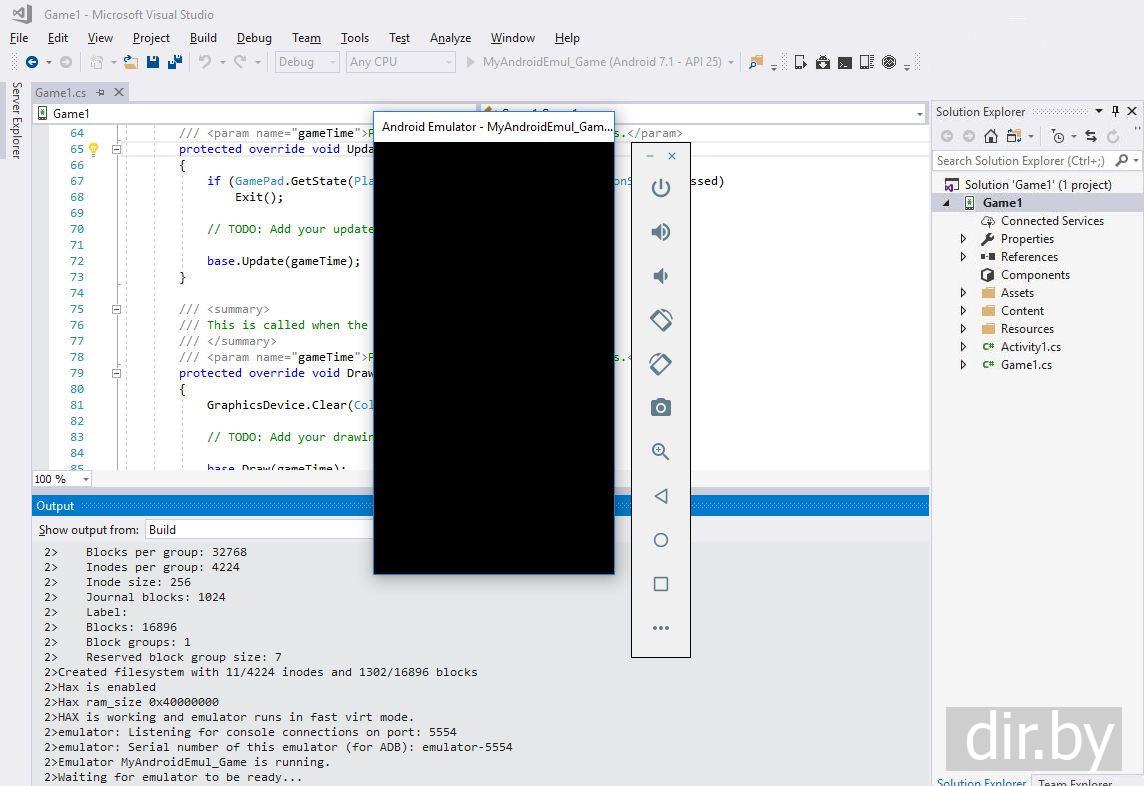Toggle pin on the Game1.cs tab

[x=100, y=93]
